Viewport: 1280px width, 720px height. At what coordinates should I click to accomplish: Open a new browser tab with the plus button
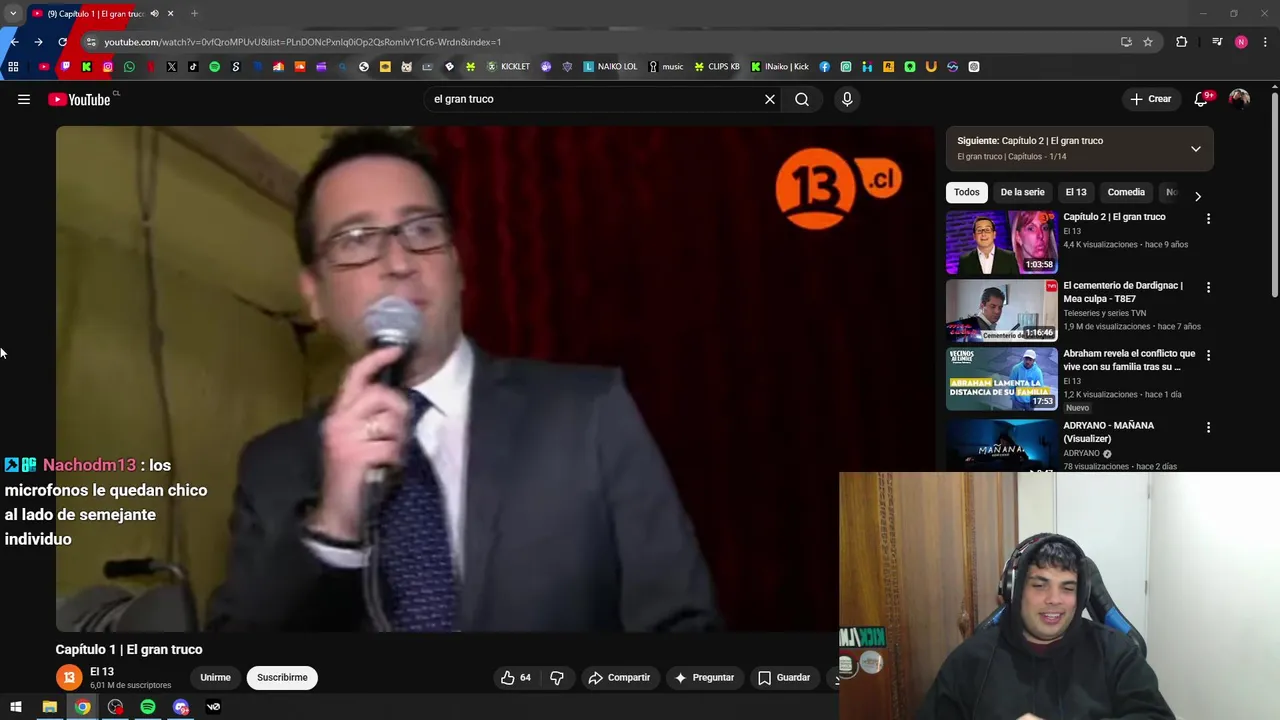194,13
